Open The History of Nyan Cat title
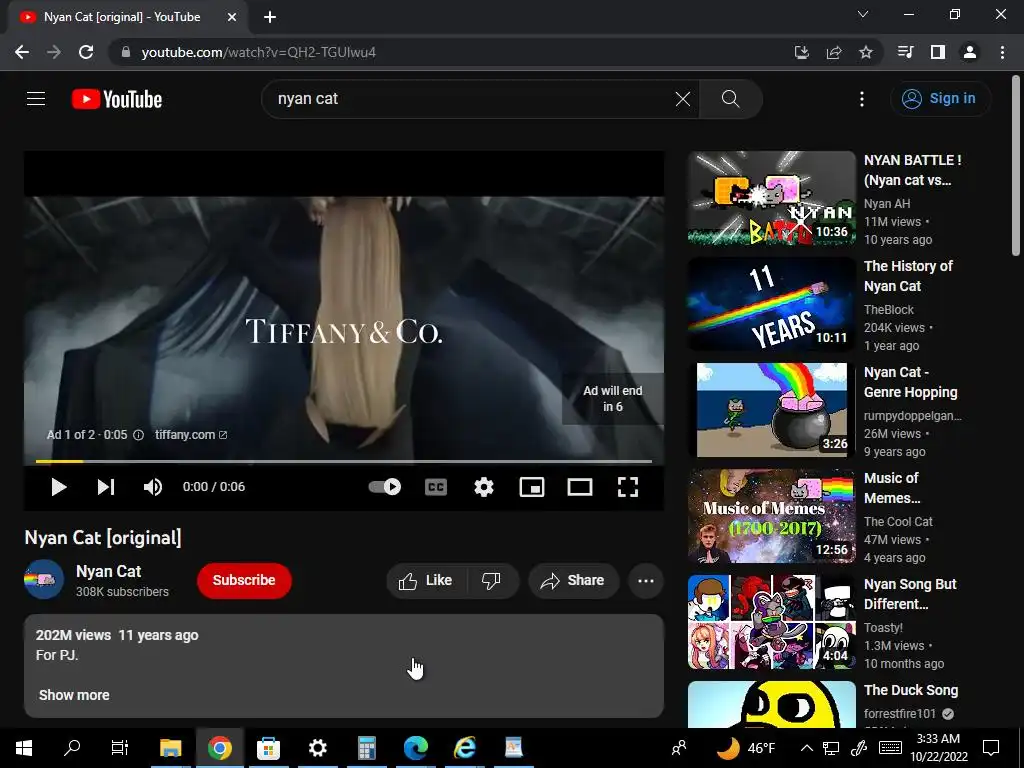The image size is (1024, 768). 908,276
